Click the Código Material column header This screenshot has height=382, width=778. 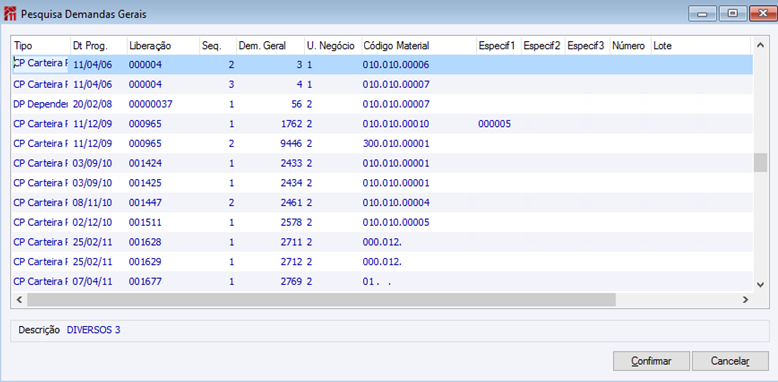click(419, 46)
